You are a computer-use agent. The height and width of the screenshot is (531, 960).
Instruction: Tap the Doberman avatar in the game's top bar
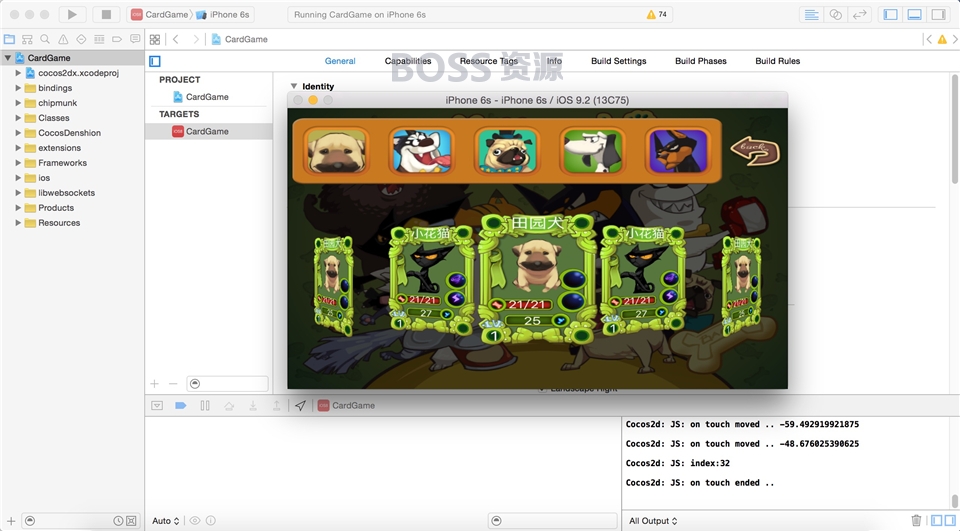point(678,151)
